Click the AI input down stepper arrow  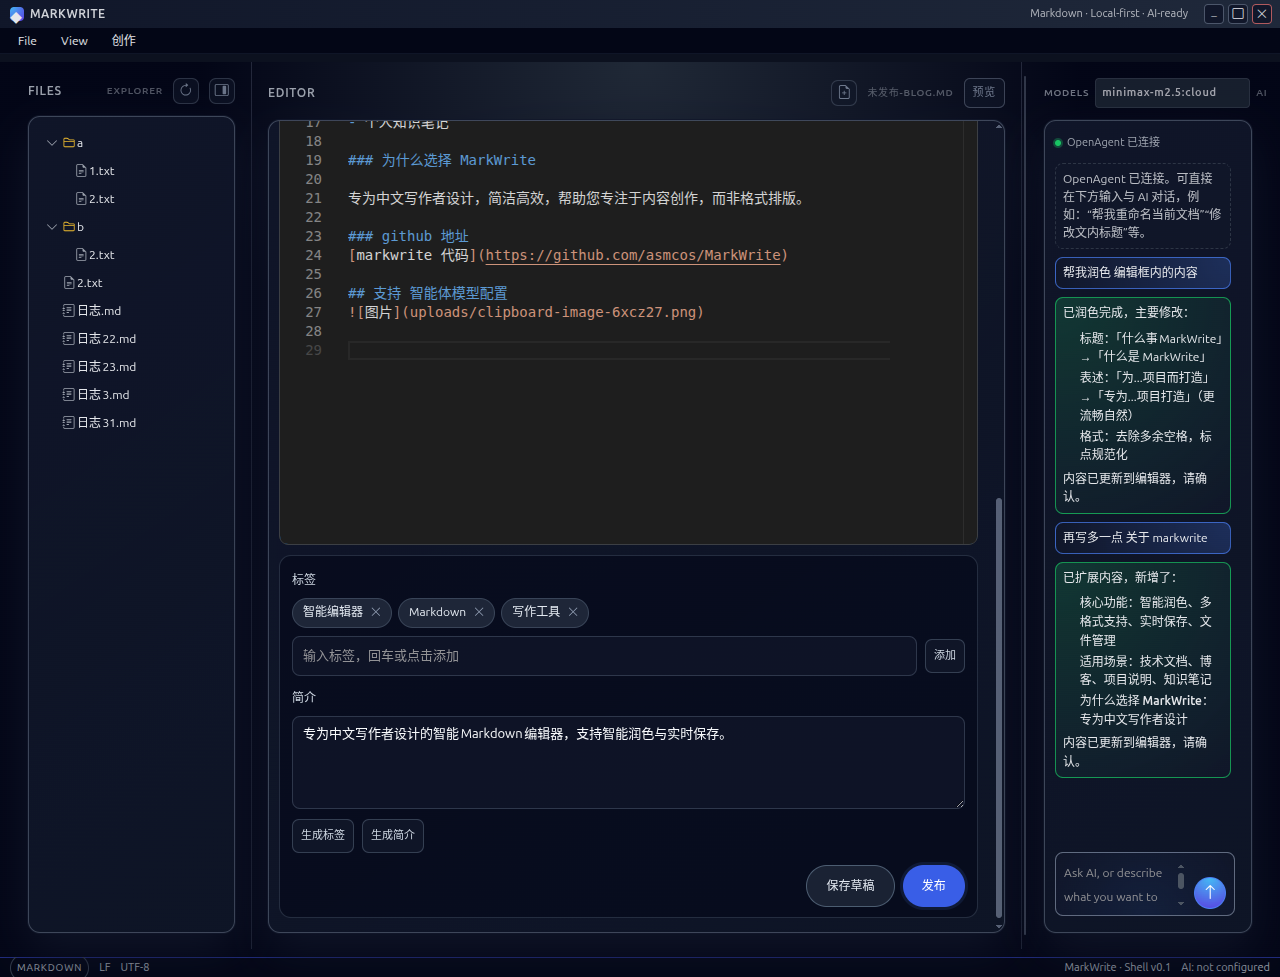point(1180,902)
